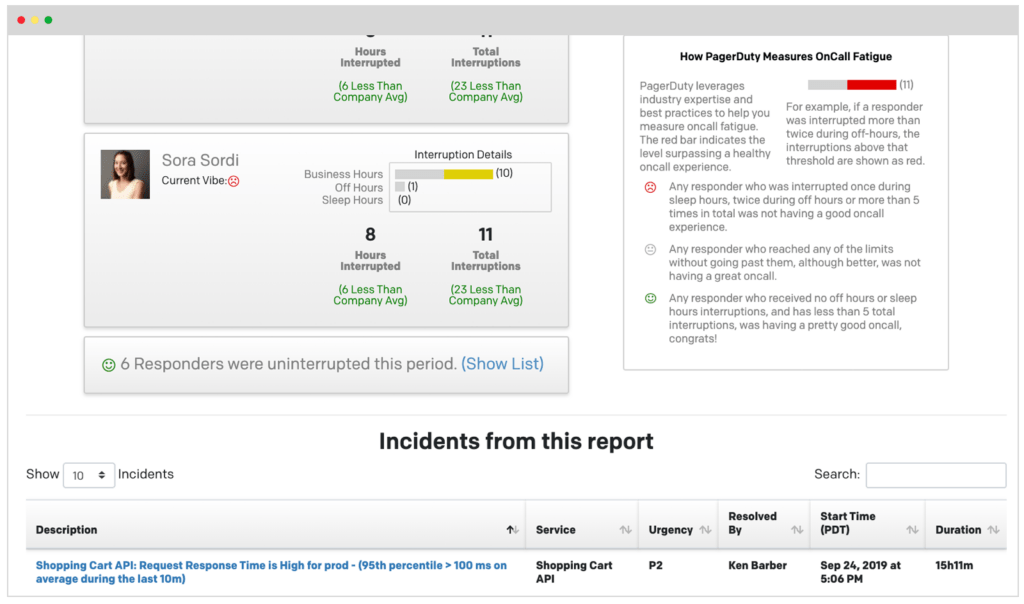Click the red close window button
This screenshot has height=604, width=1024.
[x=21, y=20]
